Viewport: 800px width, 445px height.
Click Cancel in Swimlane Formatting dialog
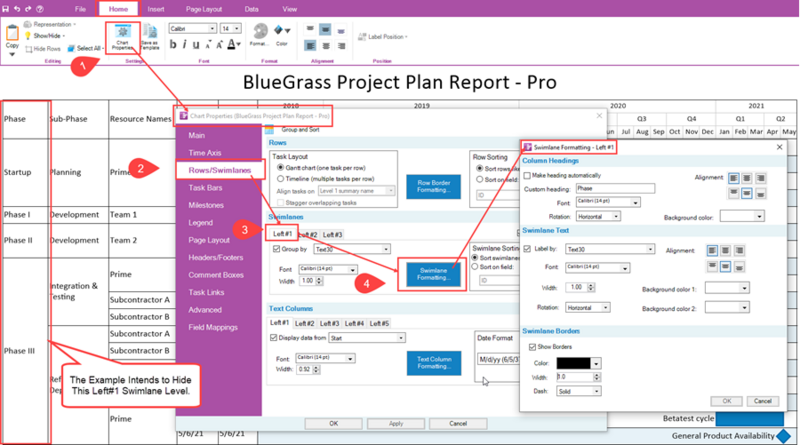(x=763, y=401)
